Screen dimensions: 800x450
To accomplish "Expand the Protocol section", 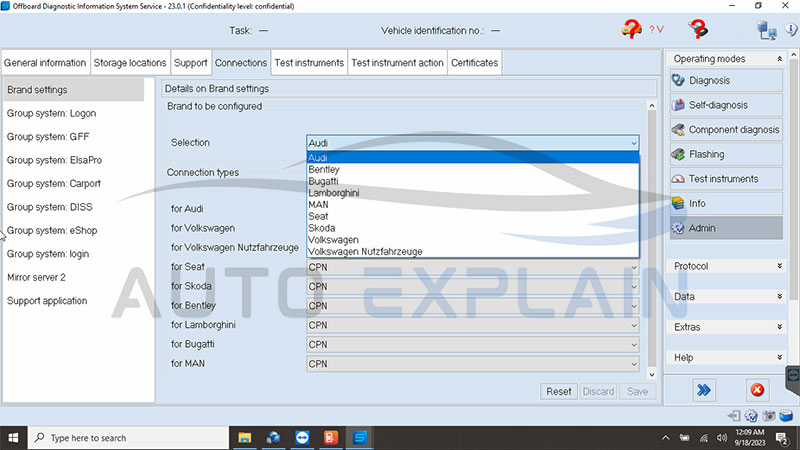I will point(780,266).
